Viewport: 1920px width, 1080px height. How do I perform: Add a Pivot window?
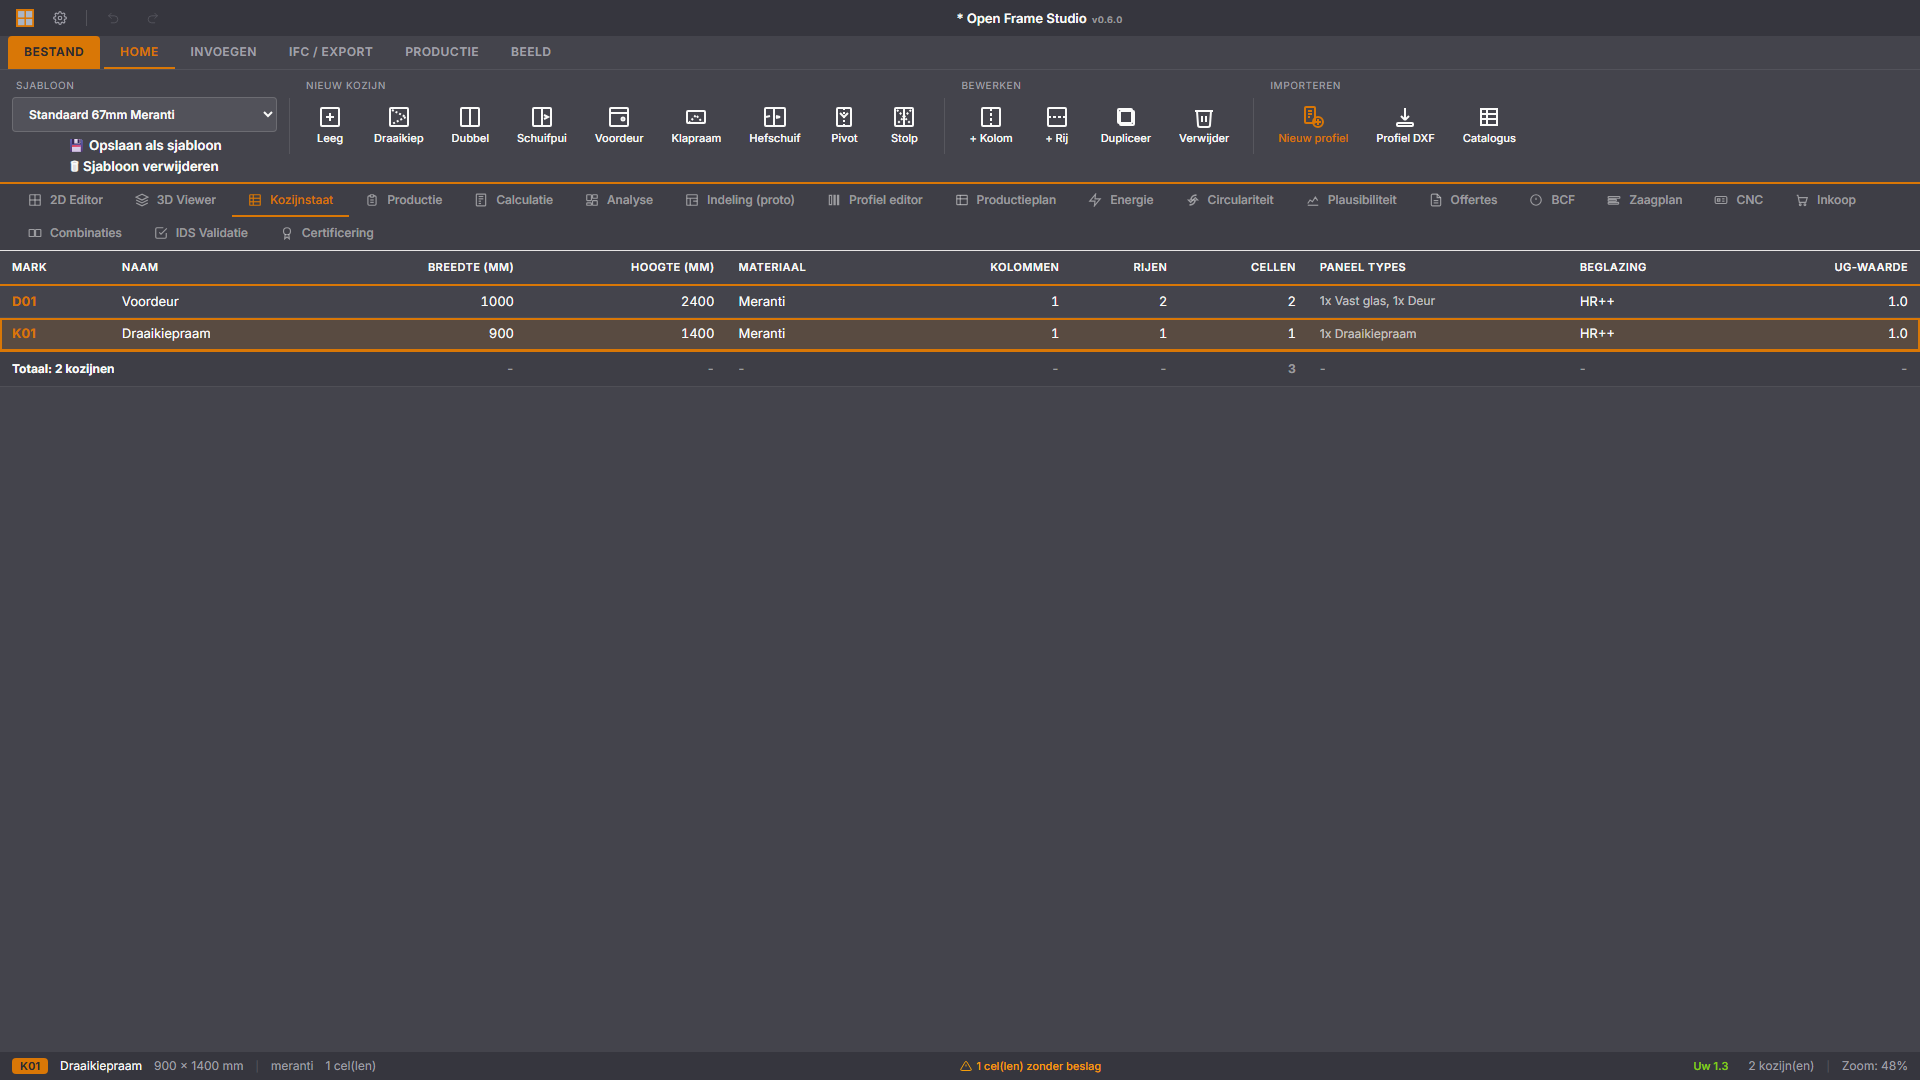click(x=843, y=125)
